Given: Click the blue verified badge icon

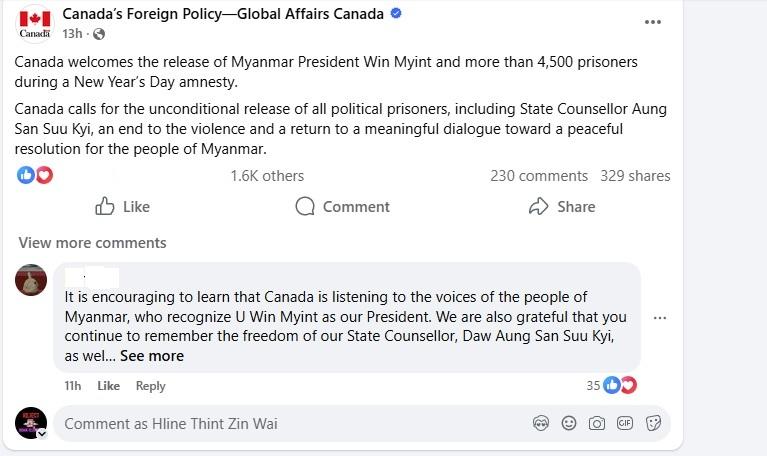Looking at the screenshot, I should tap(395, 14).
